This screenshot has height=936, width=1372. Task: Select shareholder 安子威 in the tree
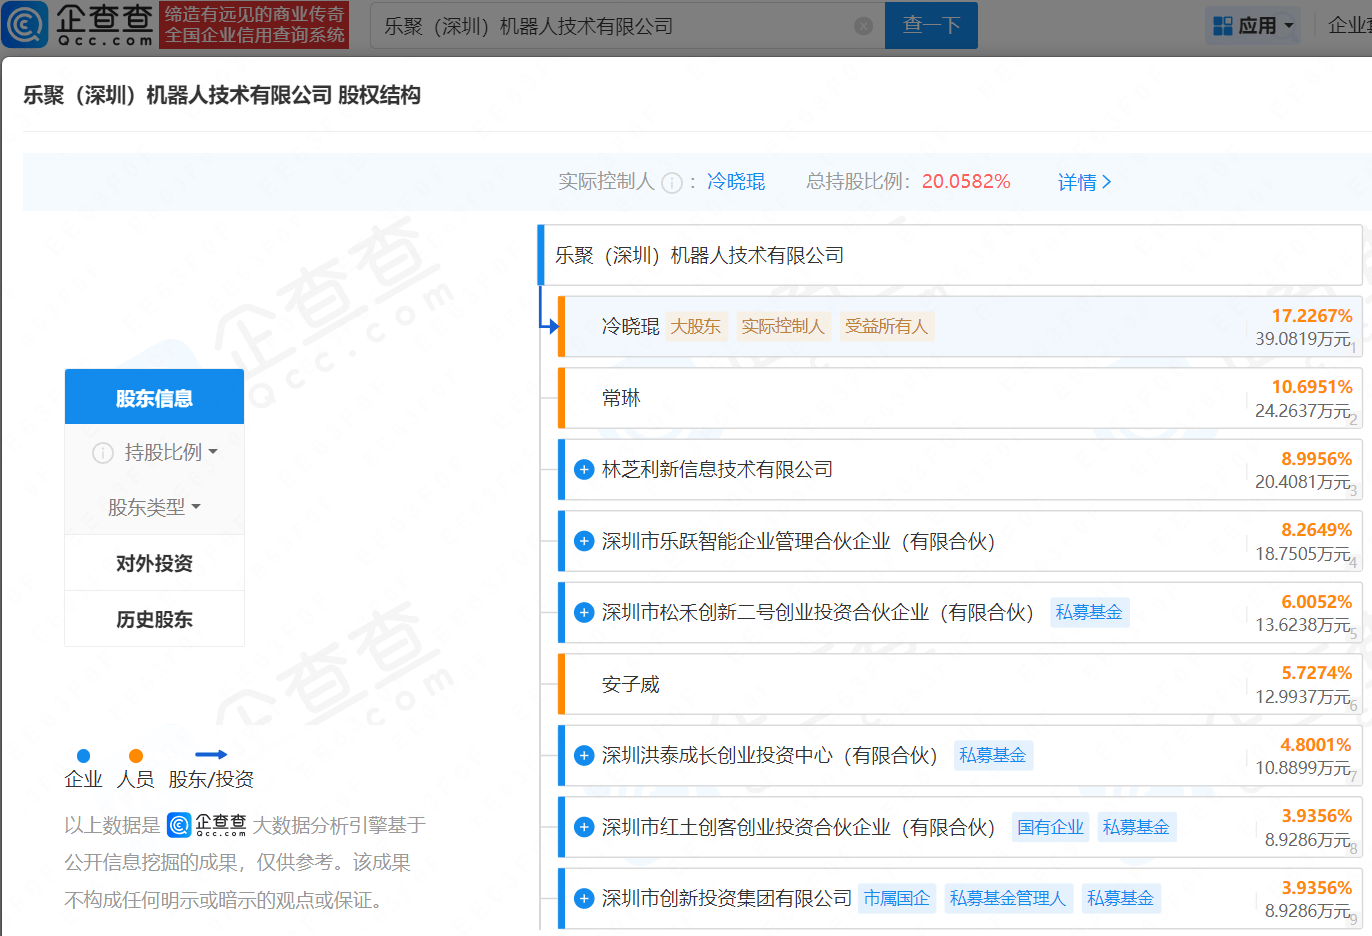click(631, 684)
